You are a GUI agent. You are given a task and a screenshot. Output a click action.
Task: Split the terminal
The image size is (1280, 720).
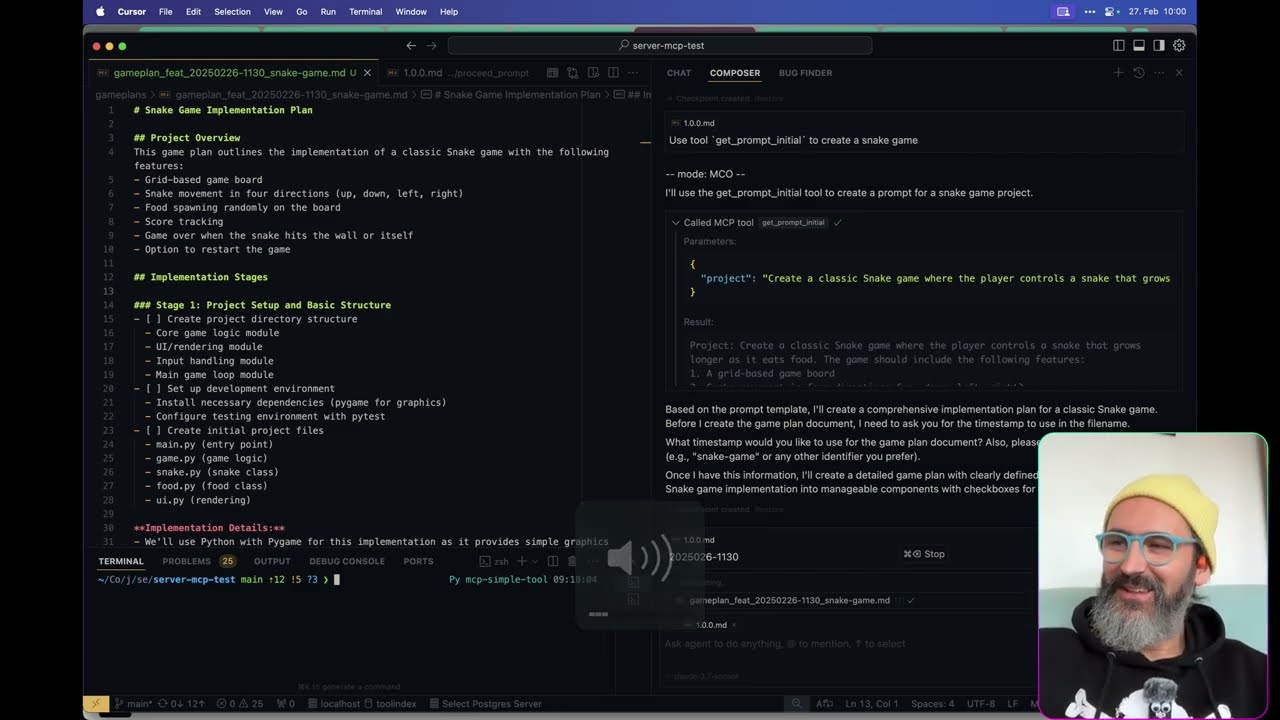tap(552, 562)
